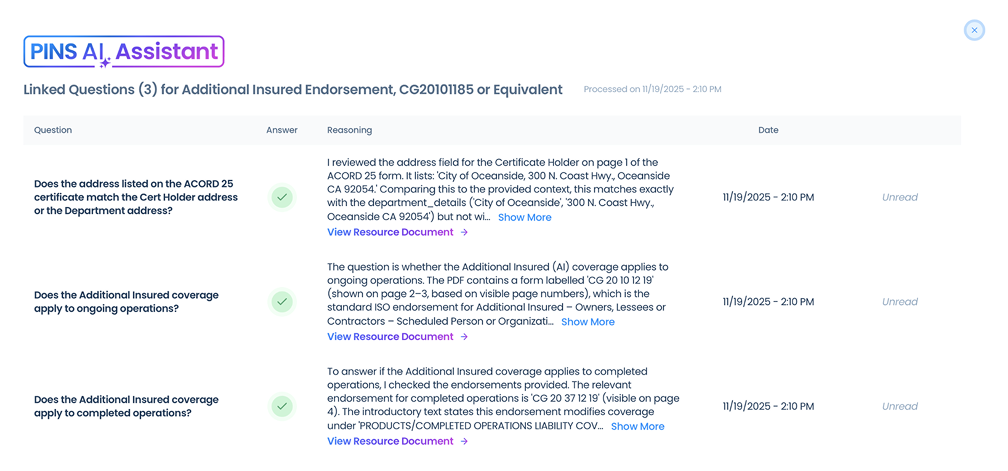This screenshot has height=471, width=1008.
Task: Open View Resource Document for ACORD 25 address question
Action: click(397, 232)
